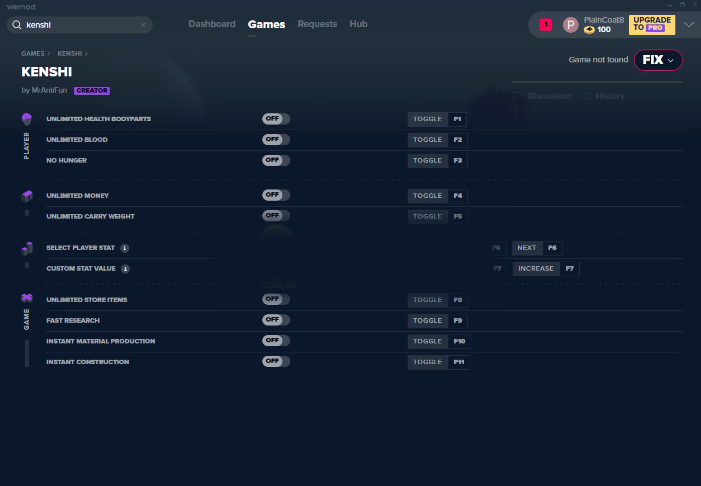Click Upgrade to Pro button

(x=652, y=25)
